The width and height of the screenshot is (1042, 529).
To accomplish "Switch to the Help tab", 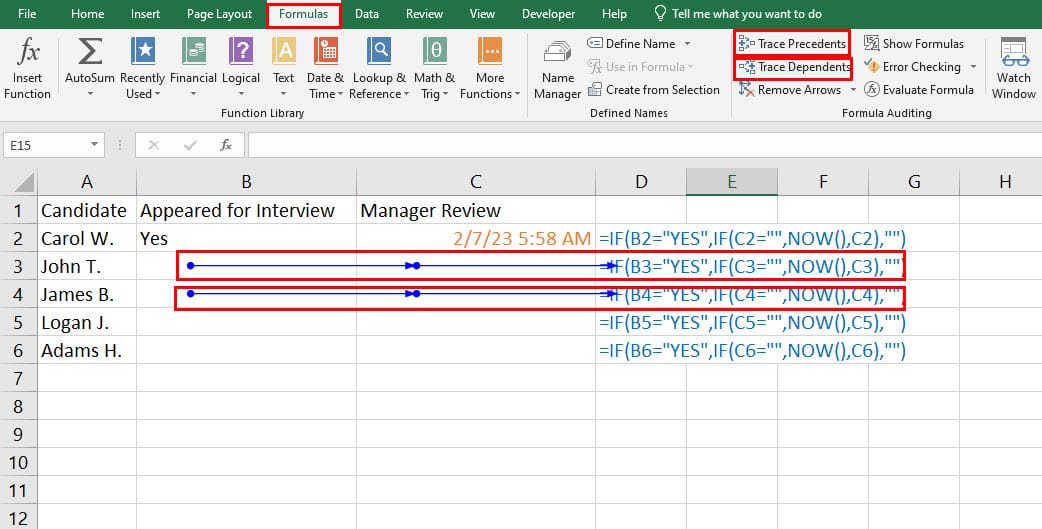I will 614,14.
